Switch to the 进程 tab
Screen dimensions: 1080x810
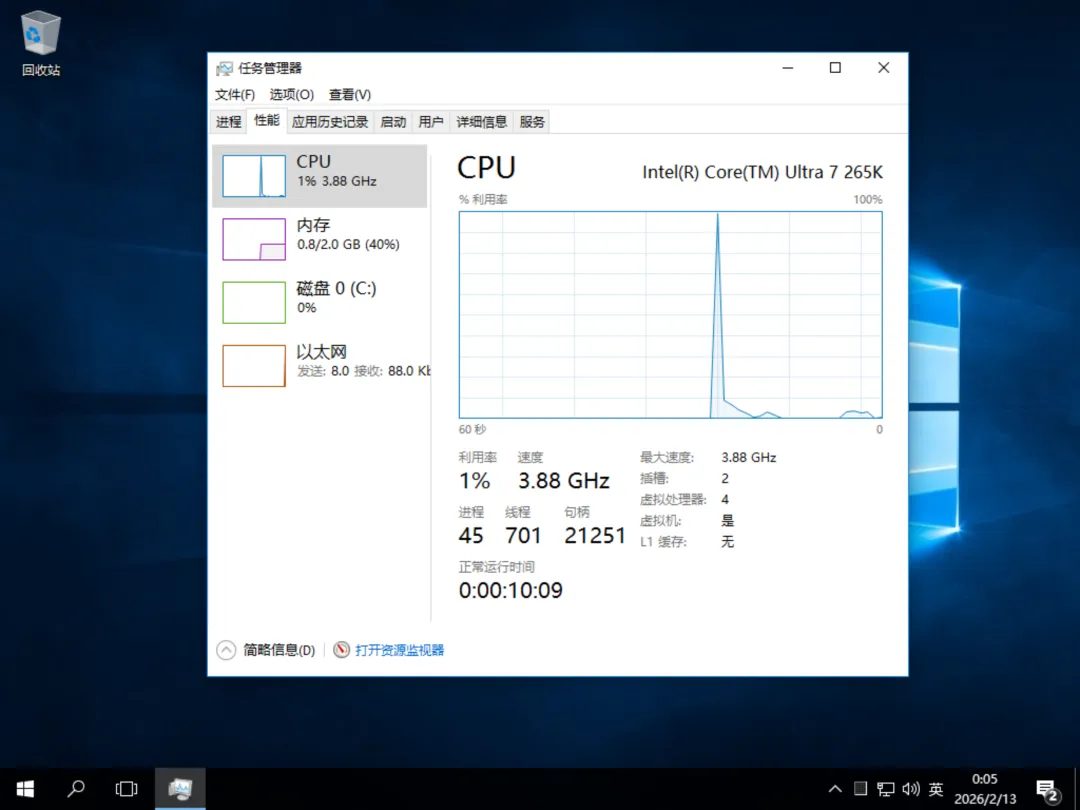(229, 122)
